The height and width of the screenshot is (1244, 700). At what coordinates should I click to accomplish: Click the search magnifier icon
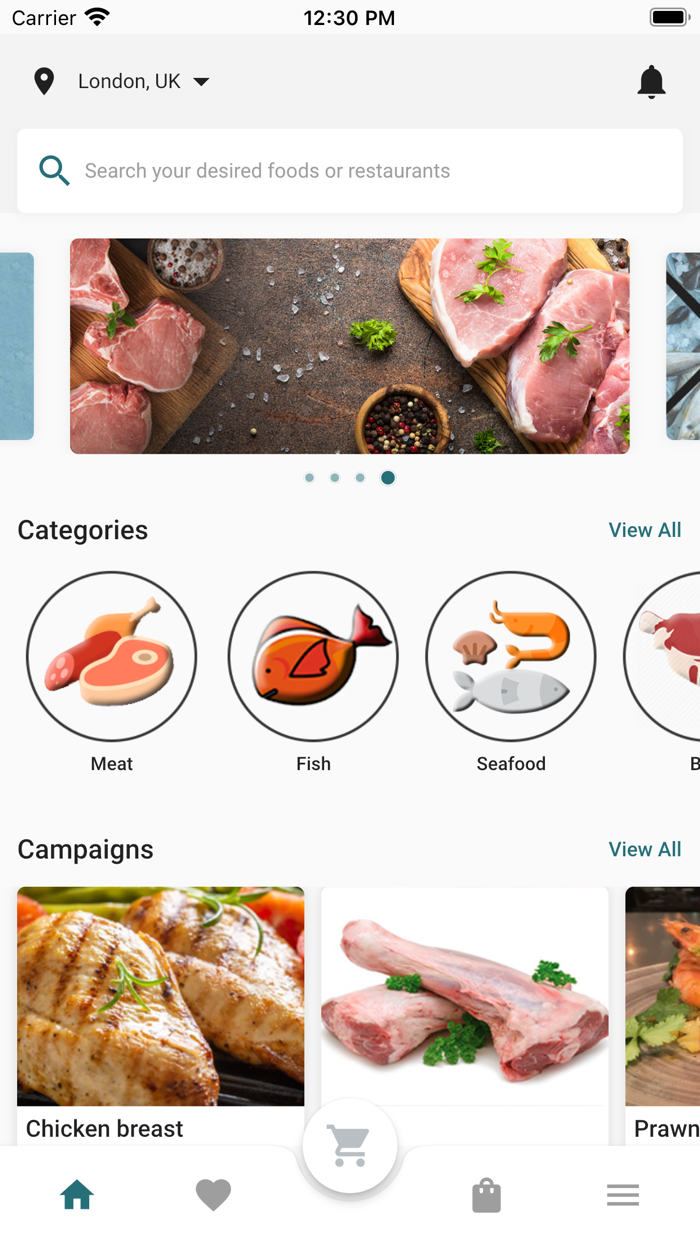point(54,171)
